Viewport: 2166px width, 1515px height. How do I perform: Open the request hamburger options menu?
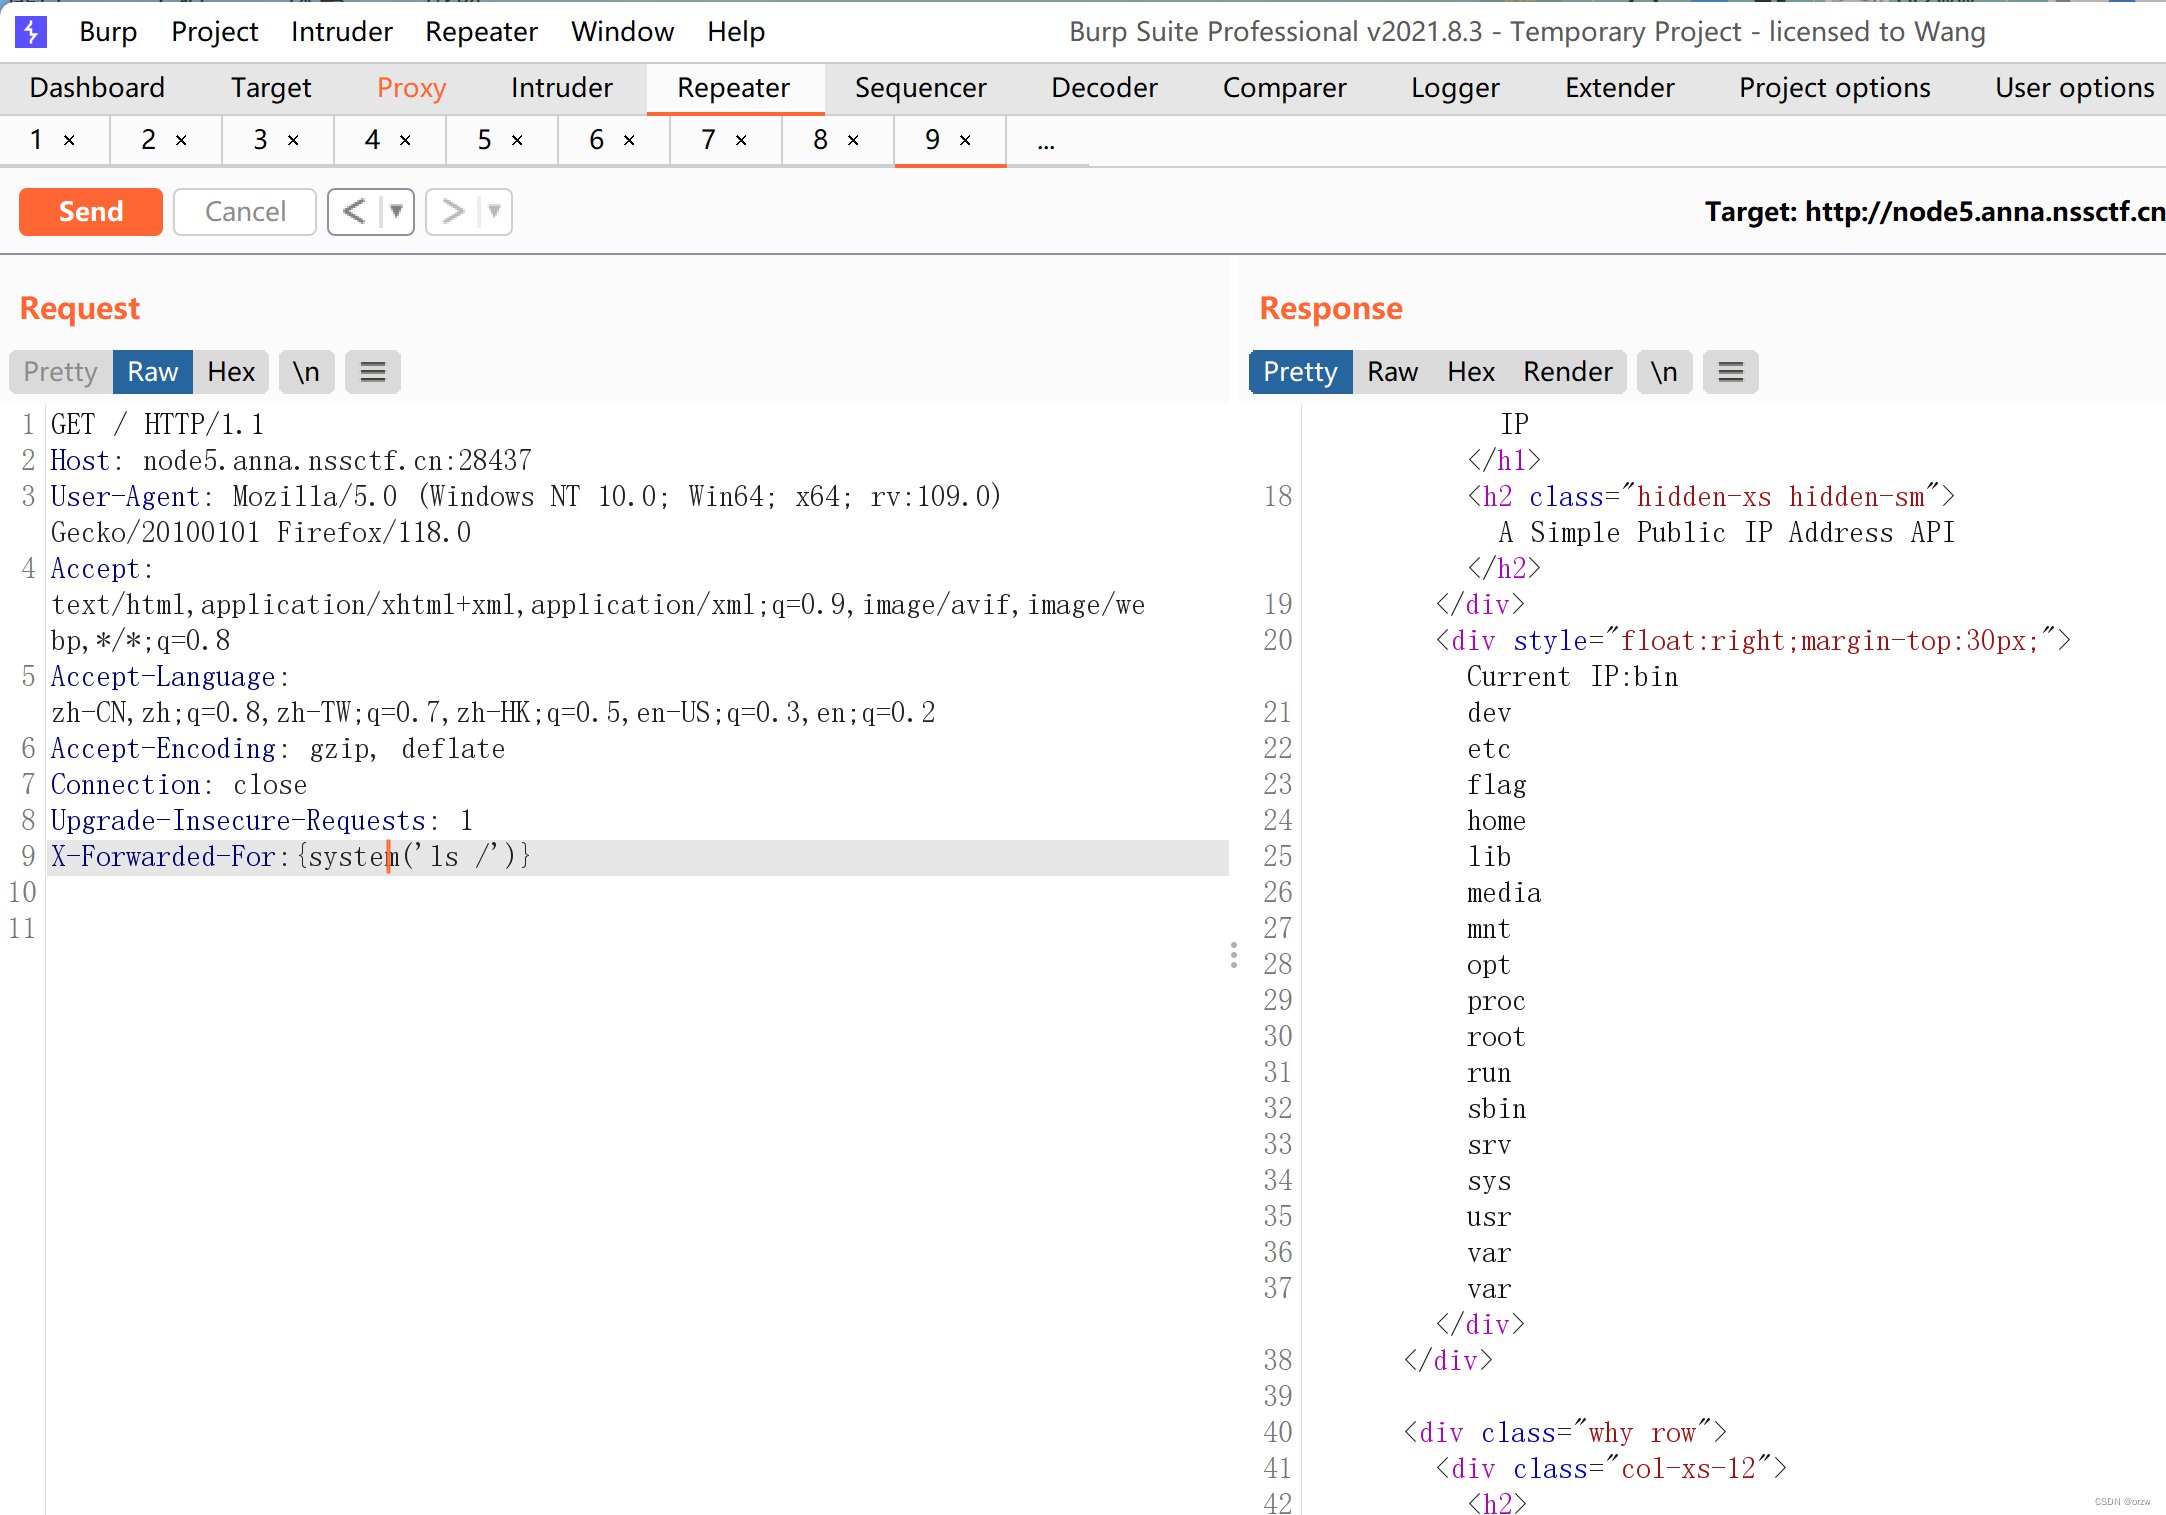pos(373,372)
